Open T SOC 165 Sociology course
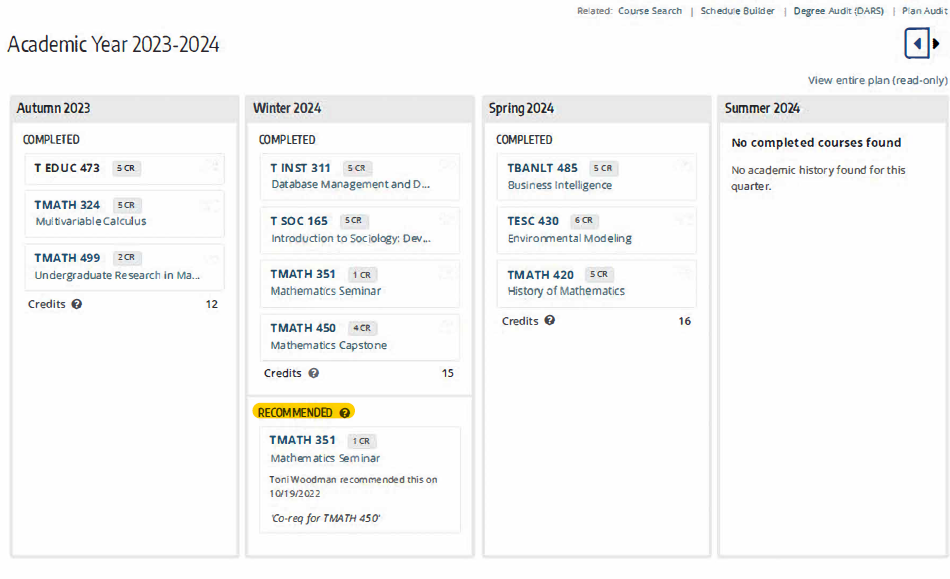 pyautogui.click(x=299, y=221)
